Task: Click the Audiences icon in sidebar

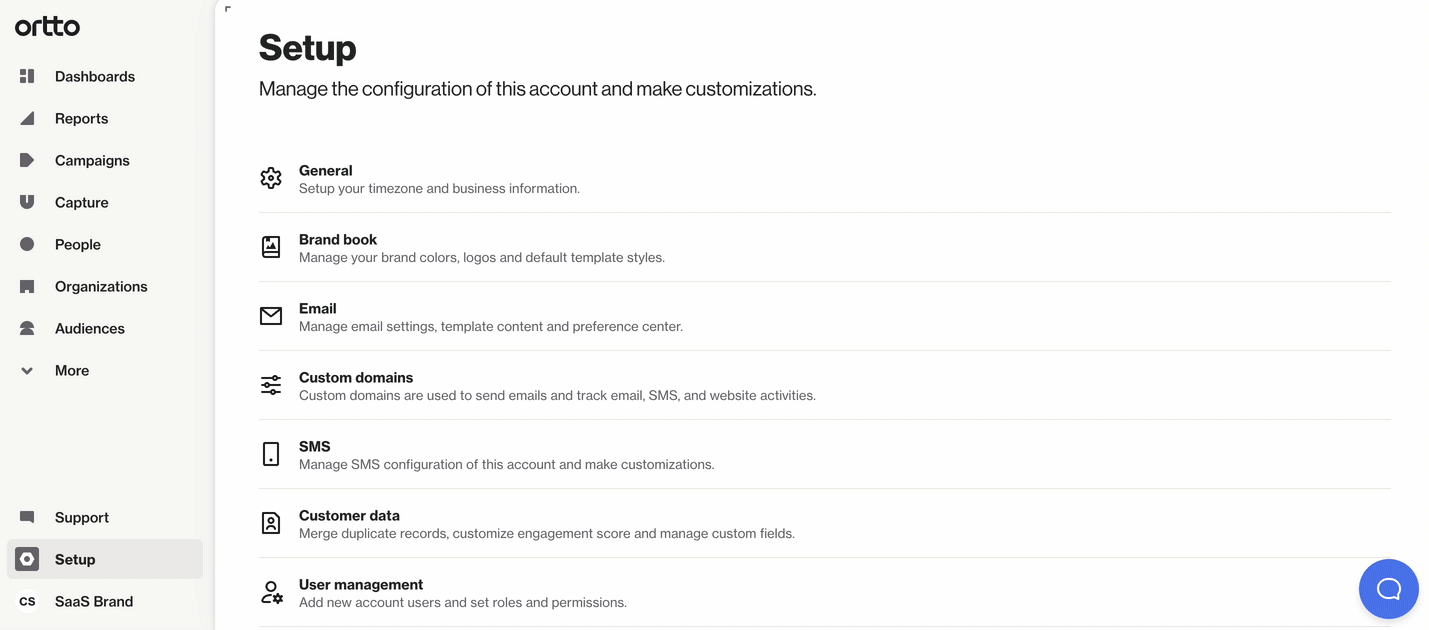Action: pos(27,328)
